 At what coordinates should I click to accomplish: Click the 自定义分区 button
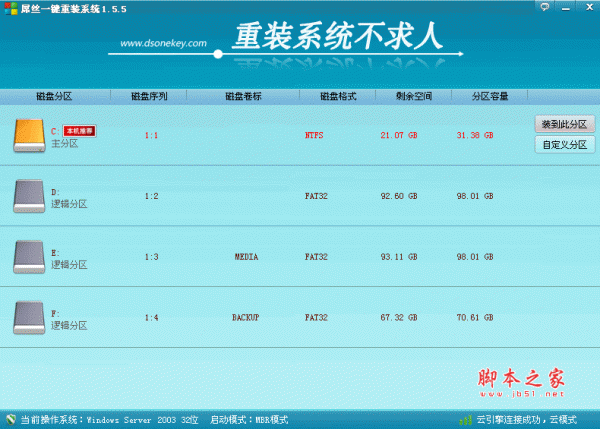[564, 145]
